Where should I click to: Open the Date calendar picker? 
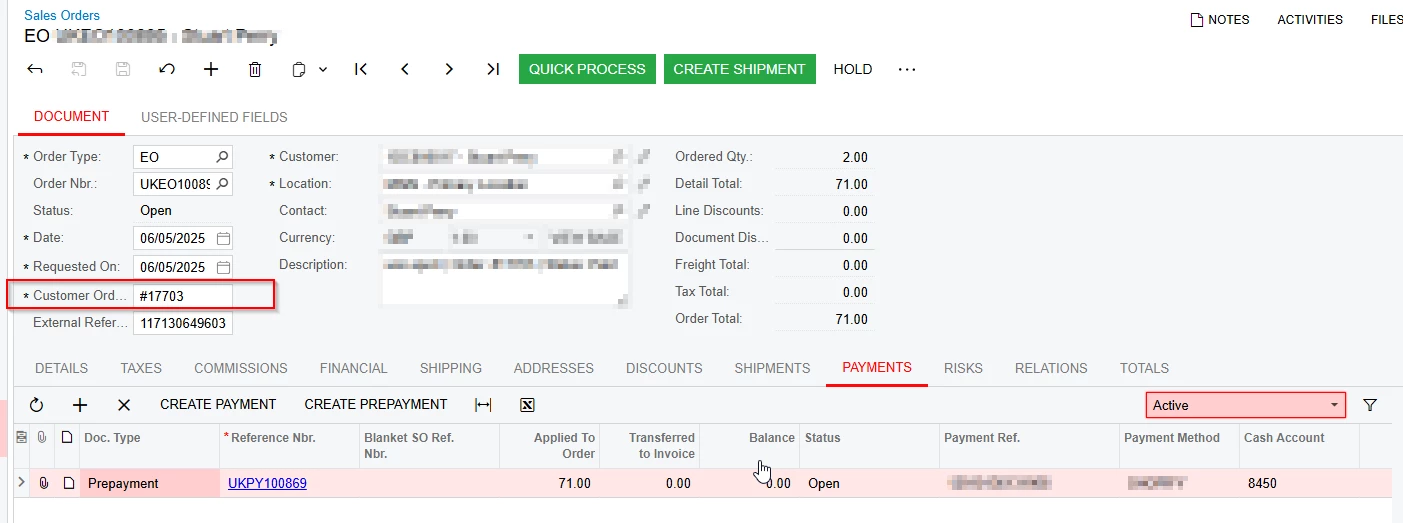click(223, 238)
